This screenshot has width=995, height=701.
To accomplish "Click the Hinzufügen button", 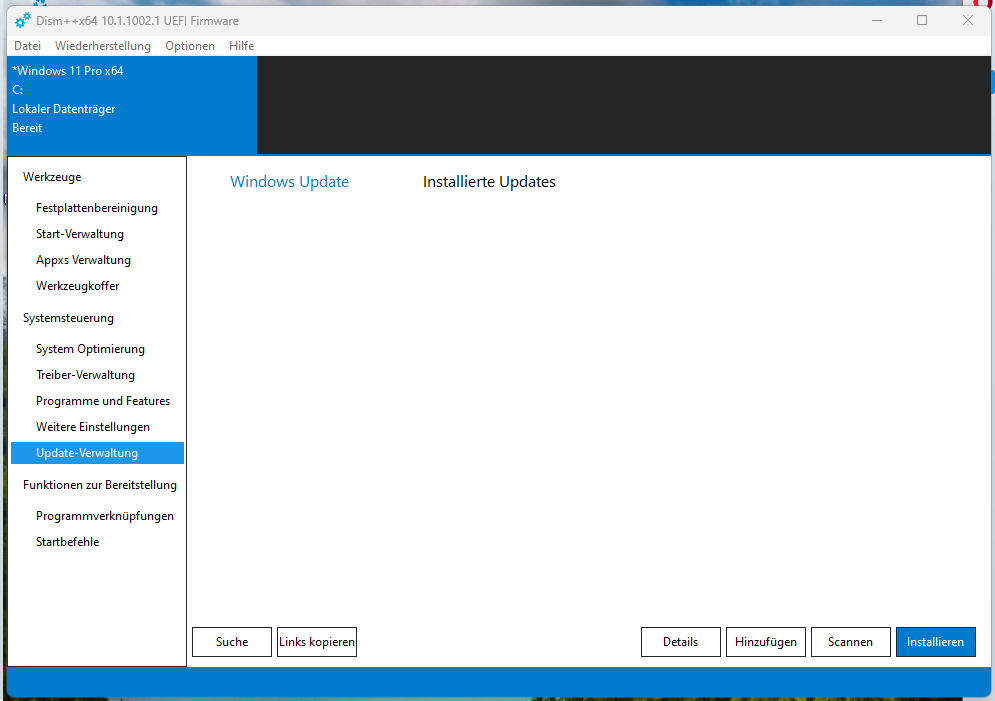I will [766, 642].
